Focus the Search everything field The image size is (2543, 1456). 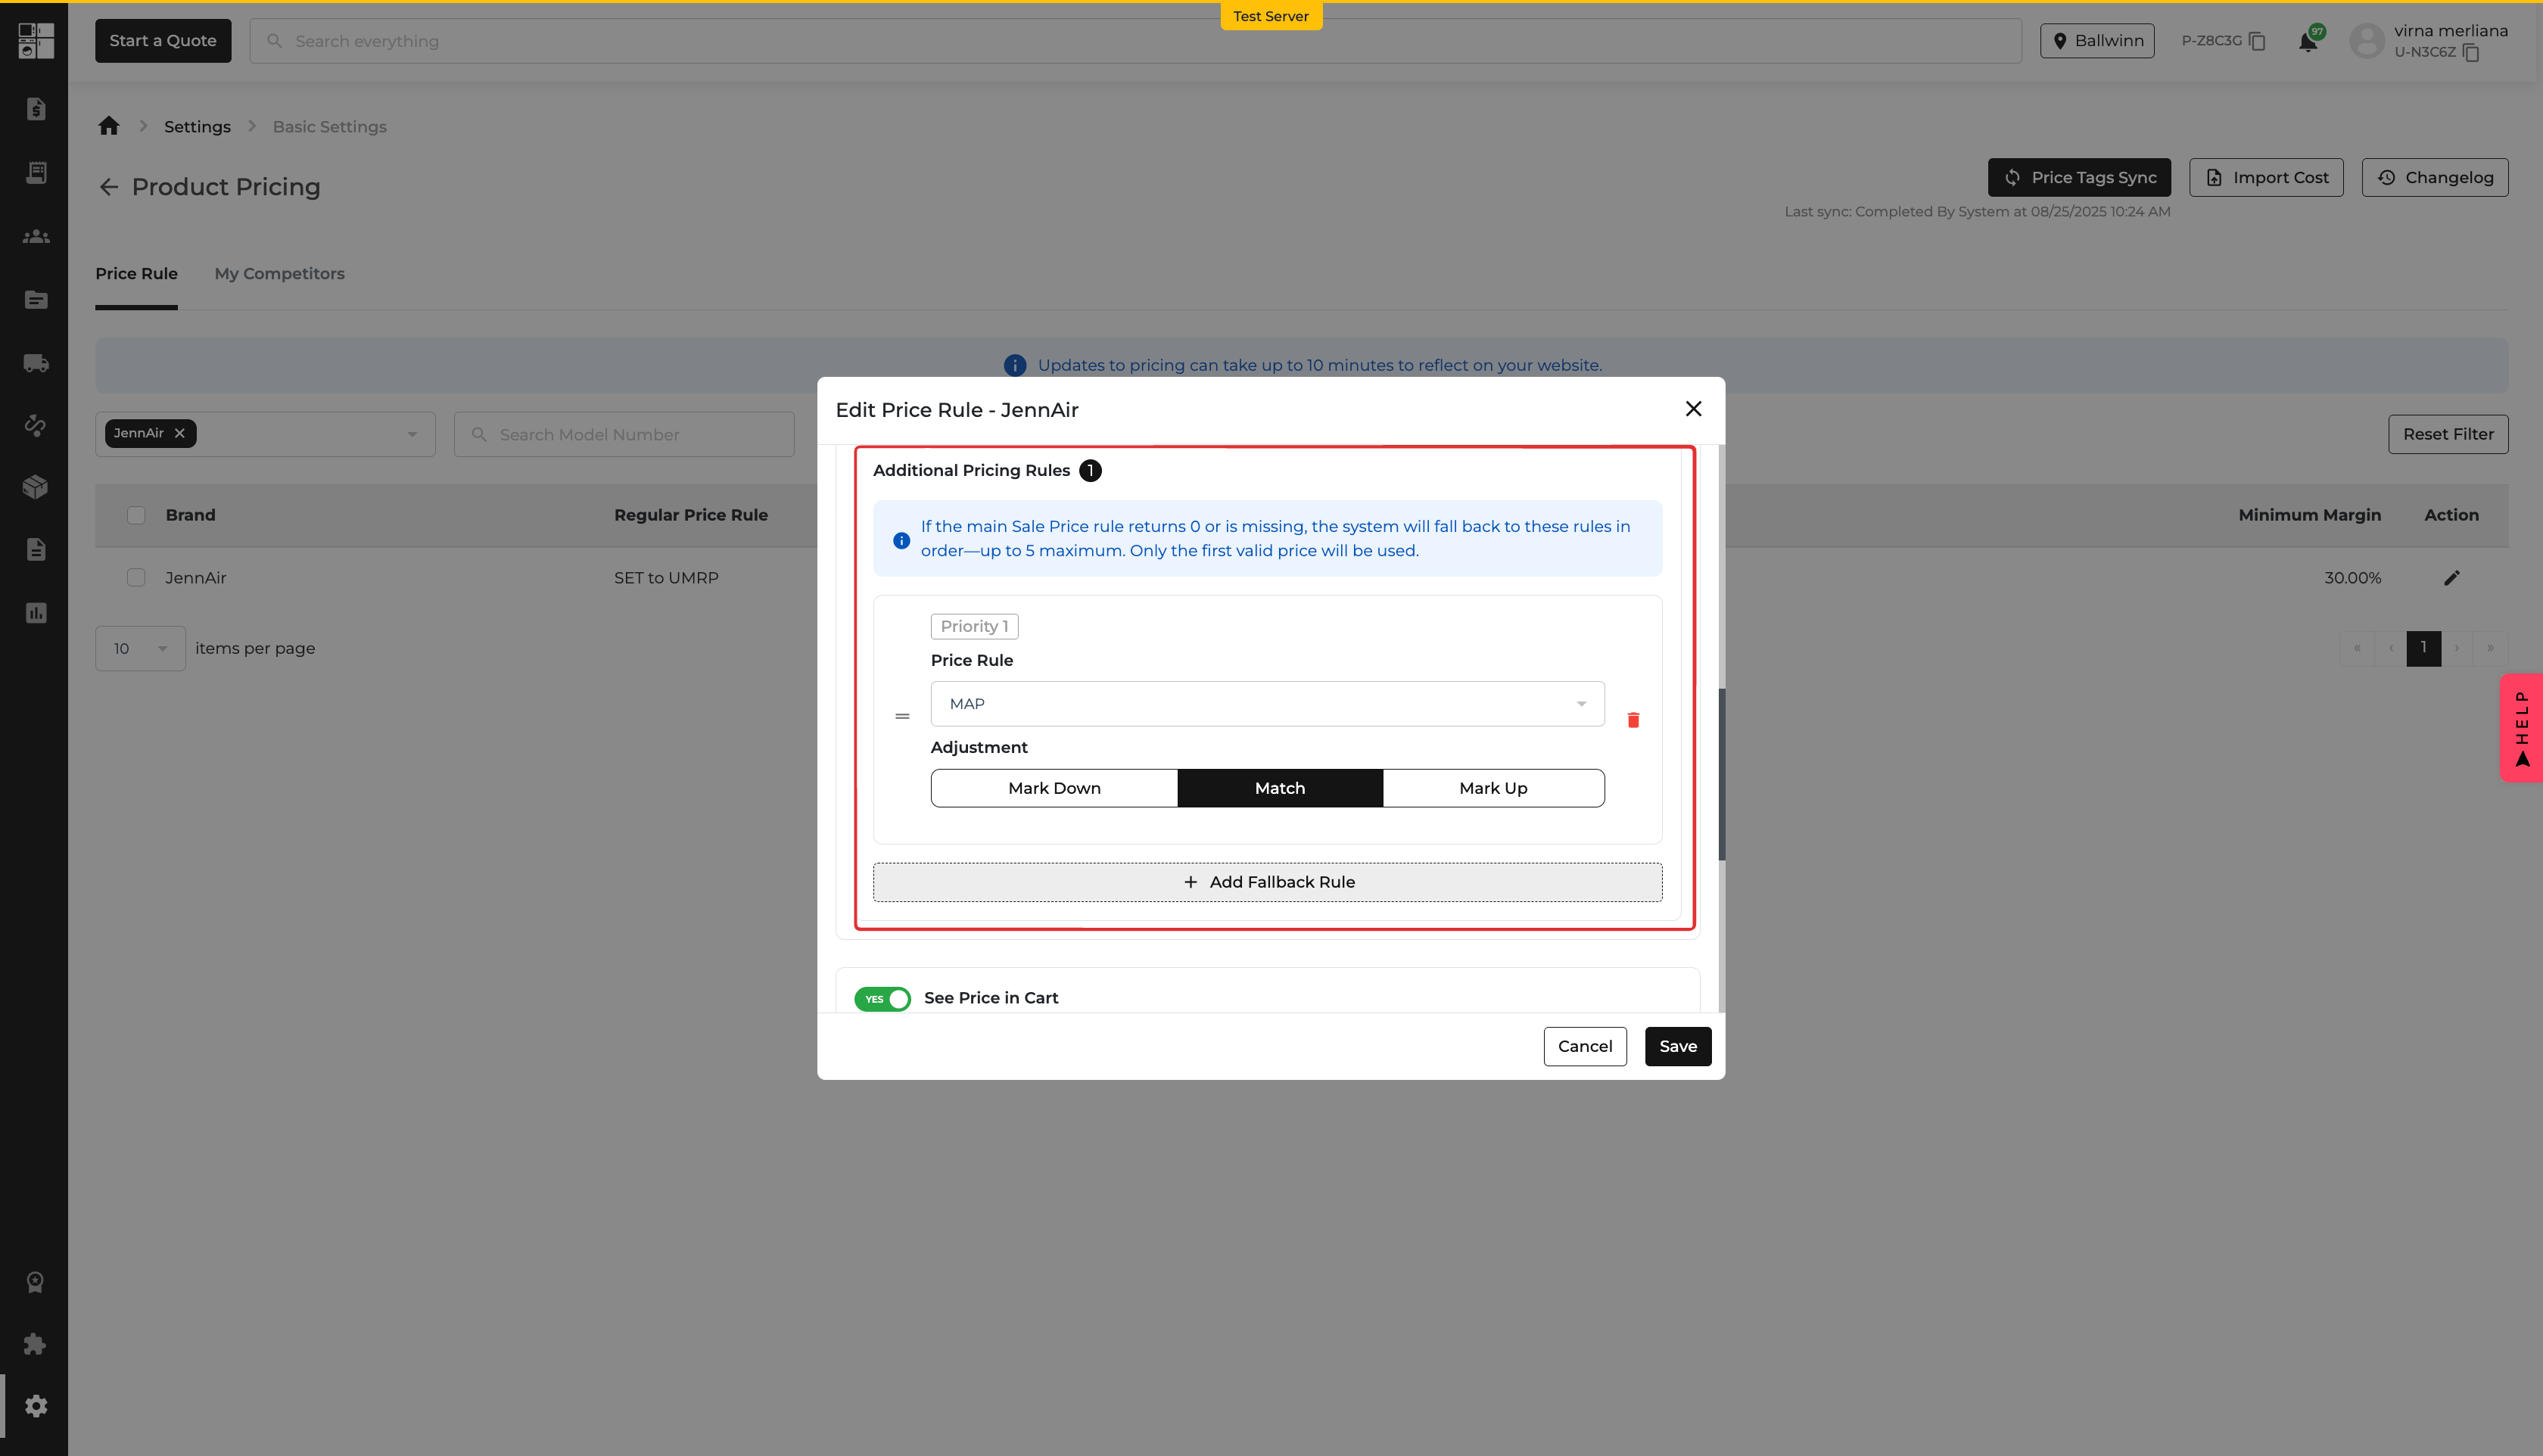pyautogui.click(x=1135, y=41)
